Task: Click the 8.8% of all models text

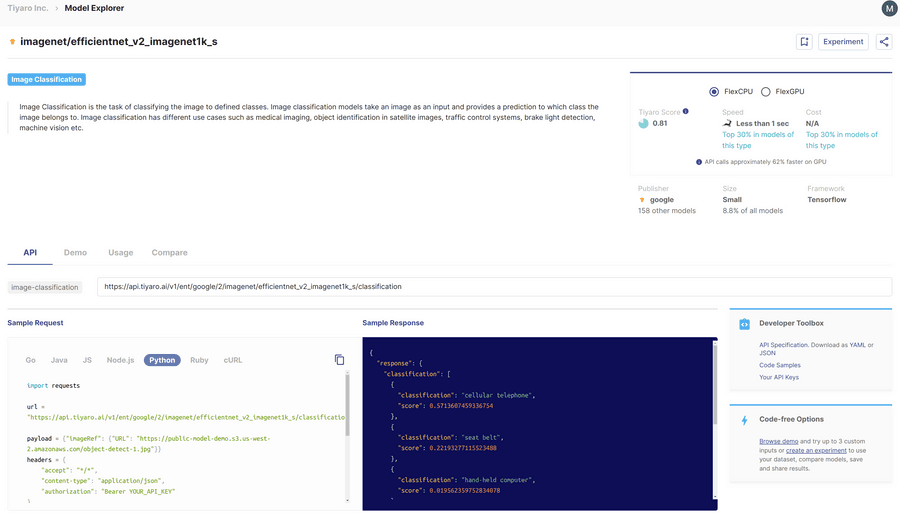Action: tap(752, 211)
